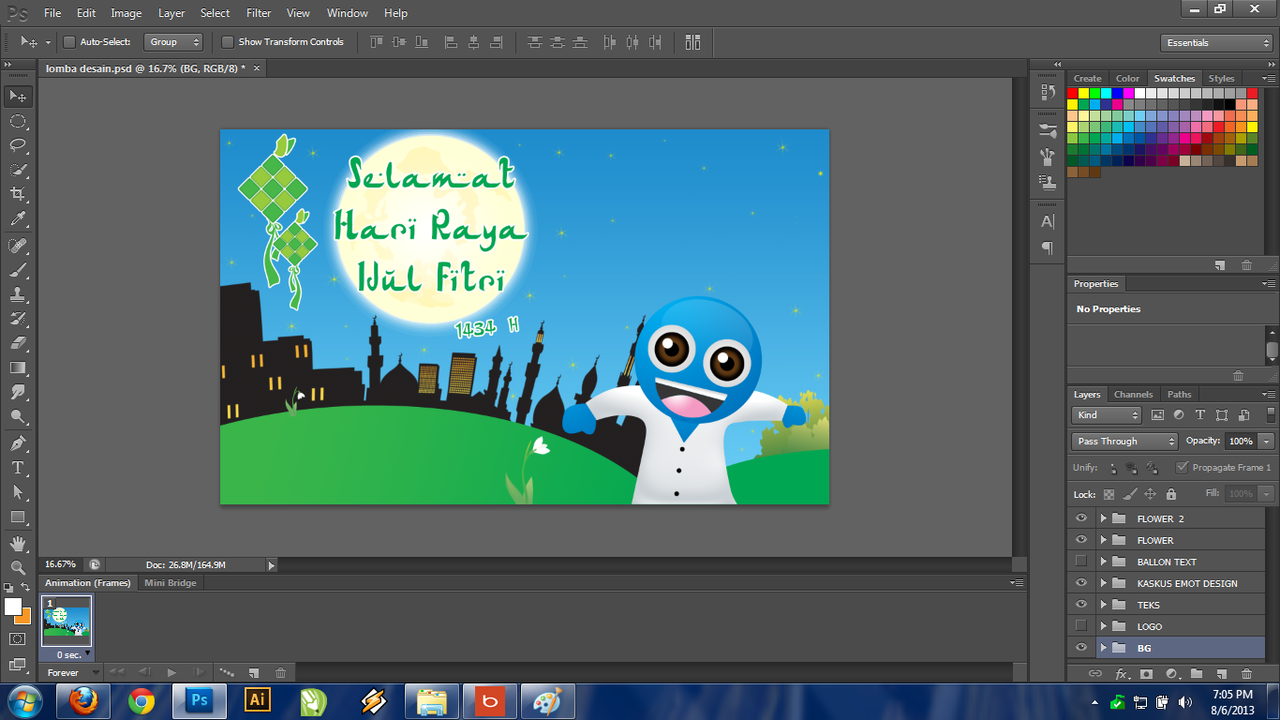The image size is (1280, 720).
Task: Toggle Quick Mask mode icon
Action: click(18, 638)
